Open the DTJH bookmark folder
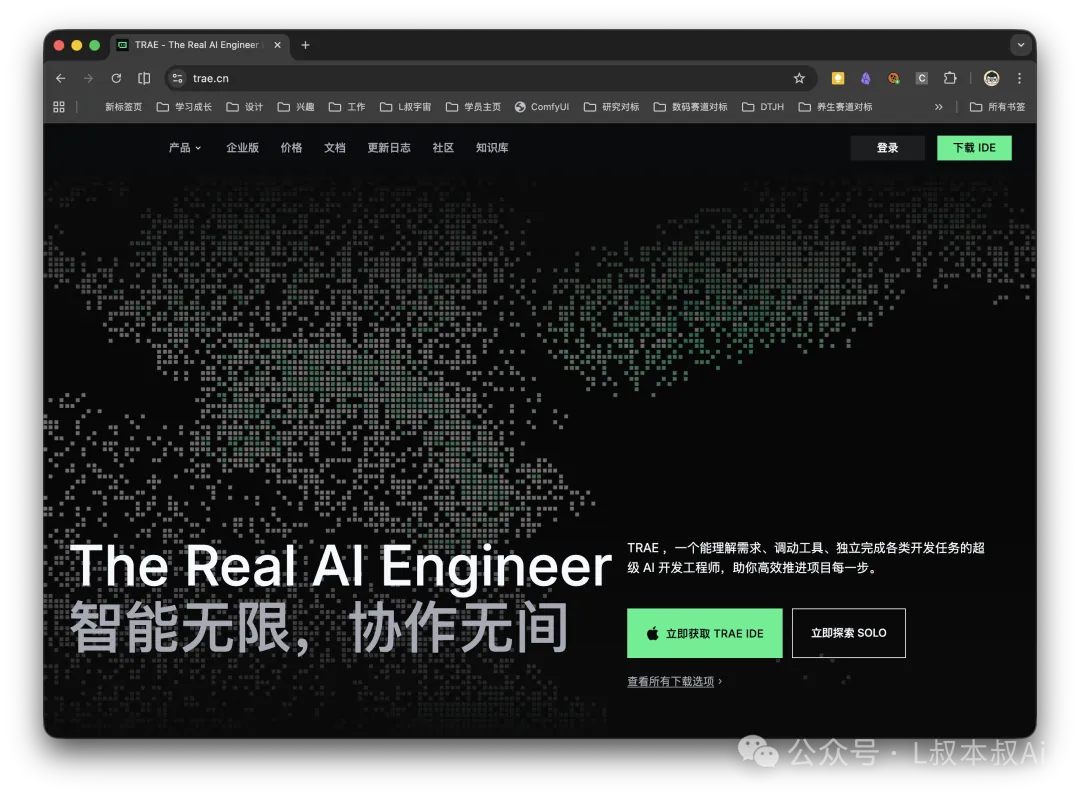 763,107
